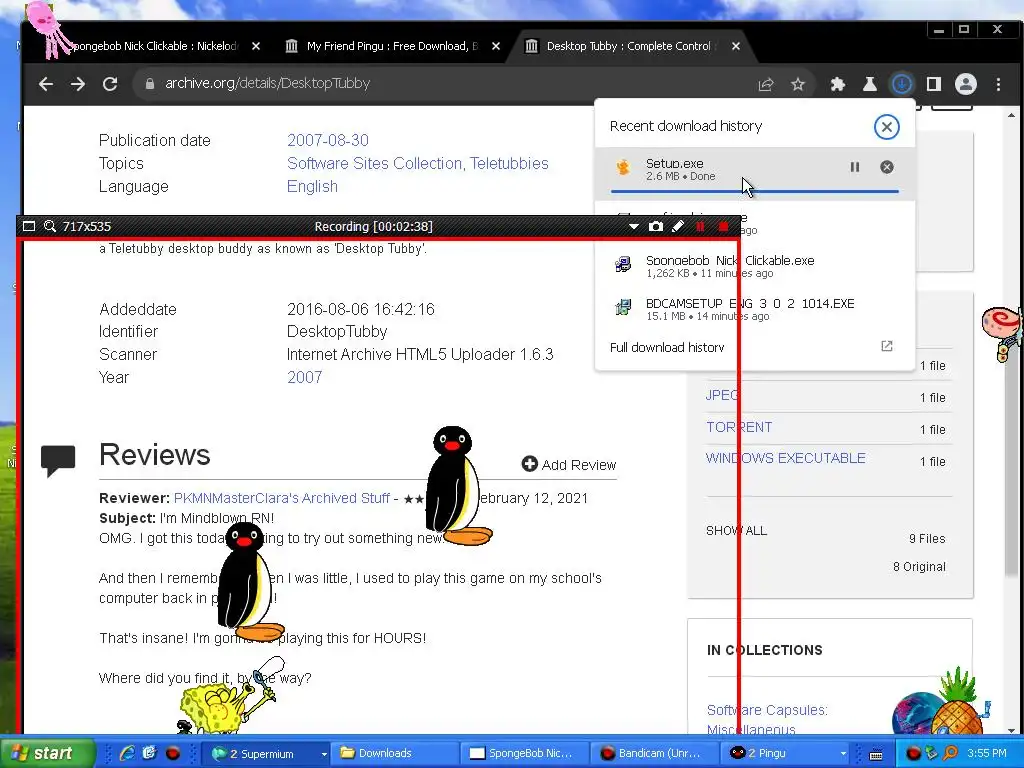Click SHOW ALL files

click(737, 531)
